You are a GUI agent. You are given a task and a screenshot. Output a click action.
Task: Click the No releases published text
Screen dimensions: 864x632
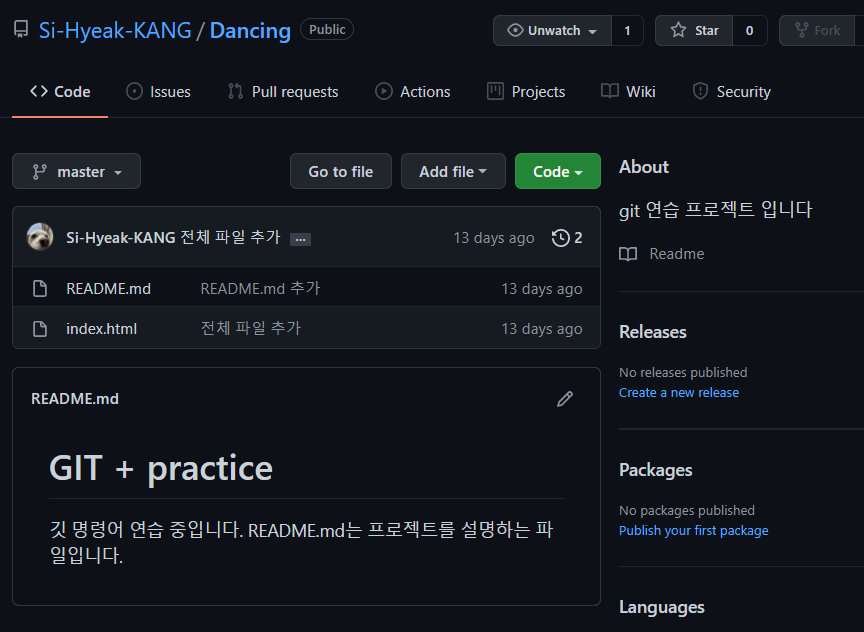(683, 372)
